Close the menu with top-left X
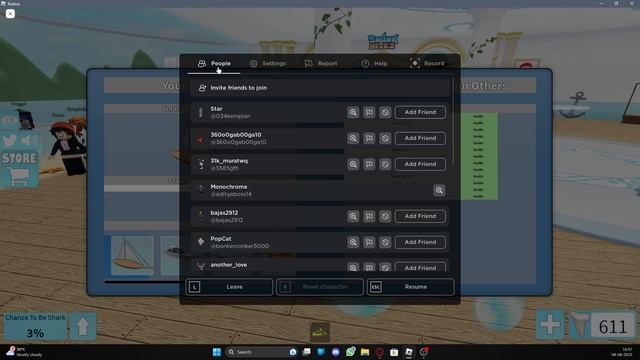 10,14
